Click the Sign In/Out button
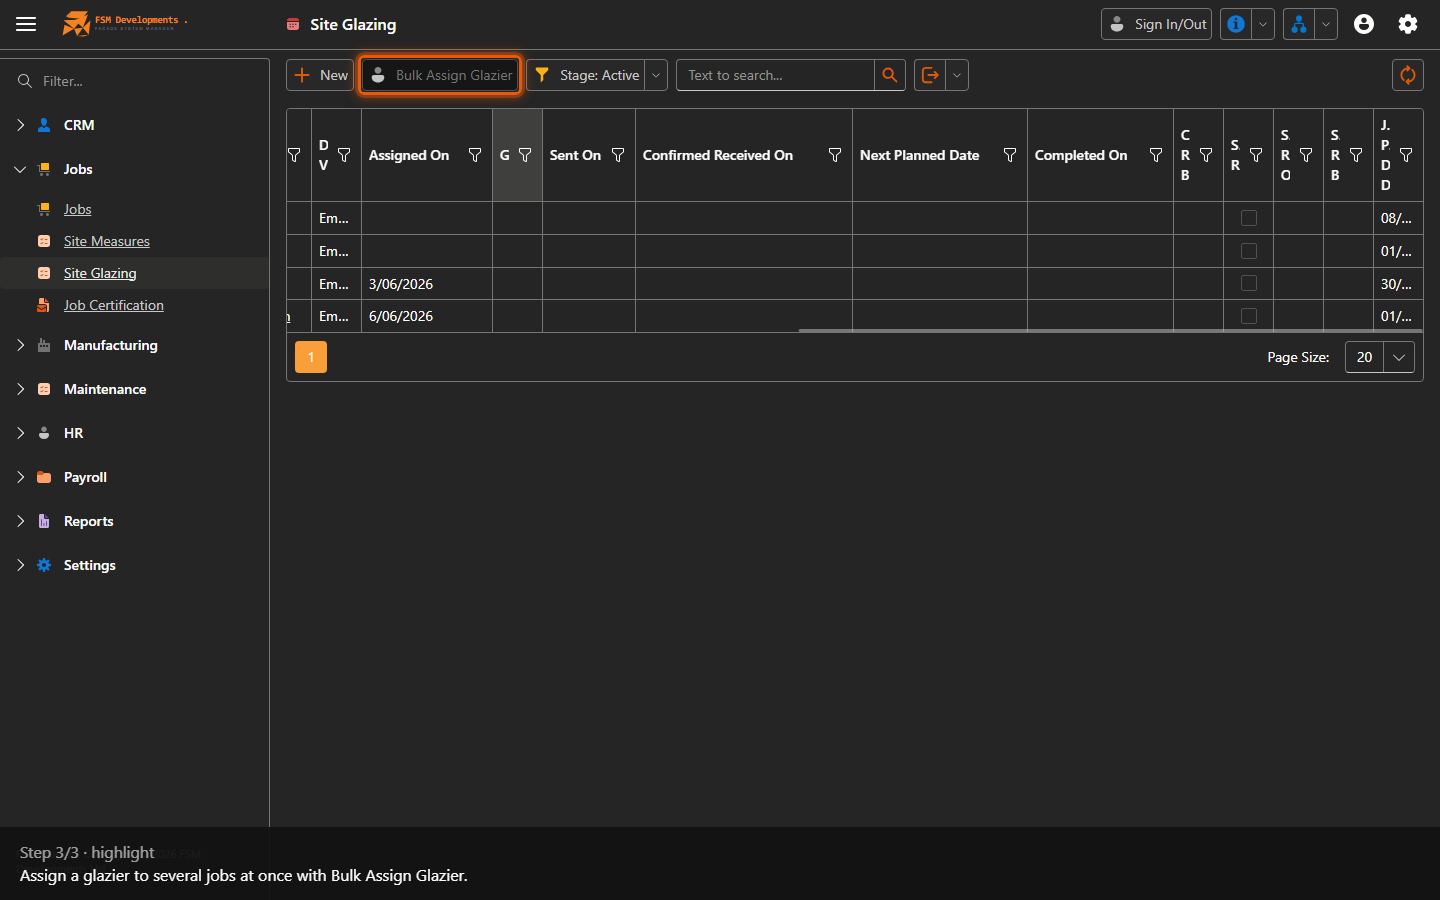 (1156, 24)
